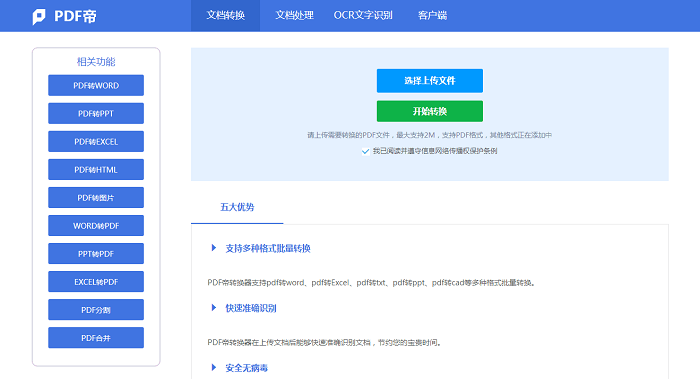Choose PDF转WORD in sidebar
Image resolution: width=700 pixels, height=379 pixels.
(x=96, y=85)
